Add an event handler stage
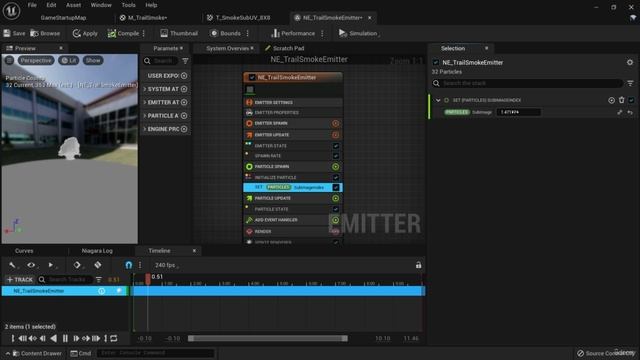Screen dimensions: 640x360 click(x=336, y=220)
